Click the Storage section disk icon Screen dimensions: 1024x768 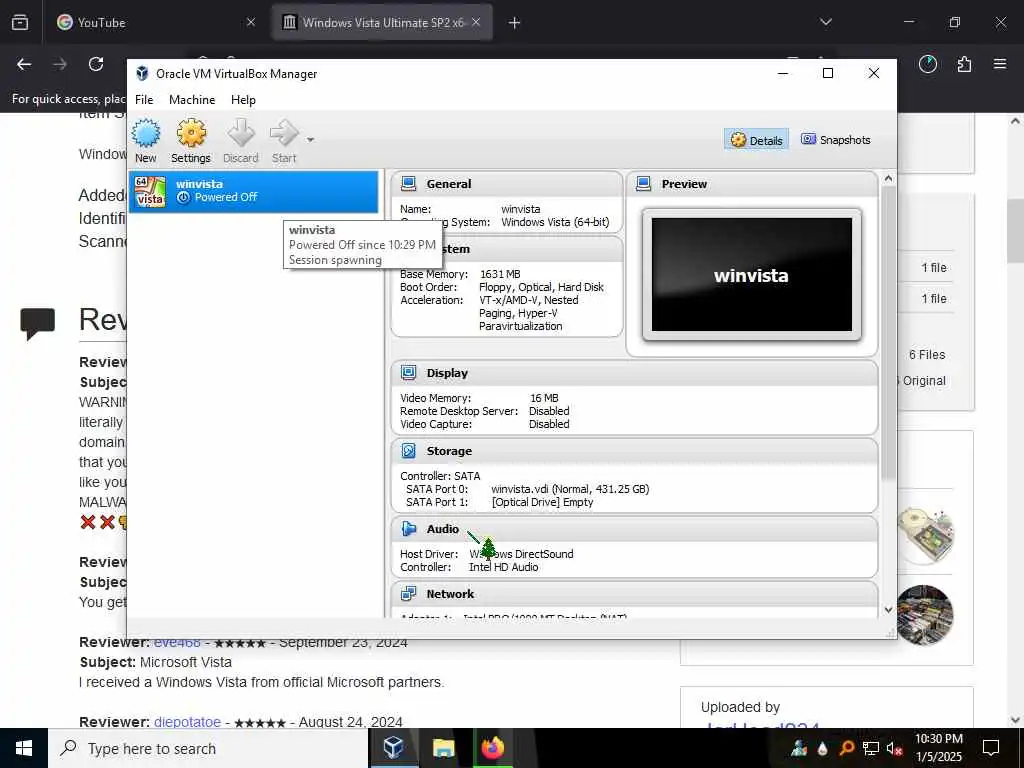tap(409, 451)
